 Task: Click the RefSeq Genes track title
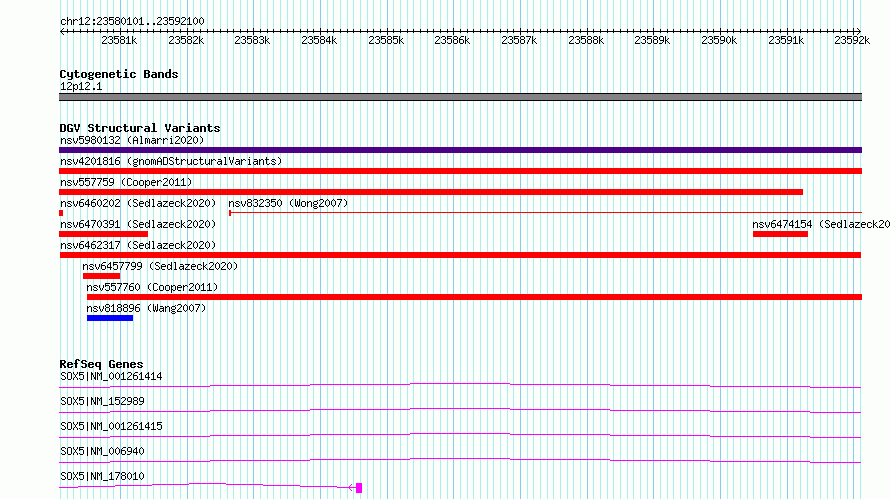(101, 364)
